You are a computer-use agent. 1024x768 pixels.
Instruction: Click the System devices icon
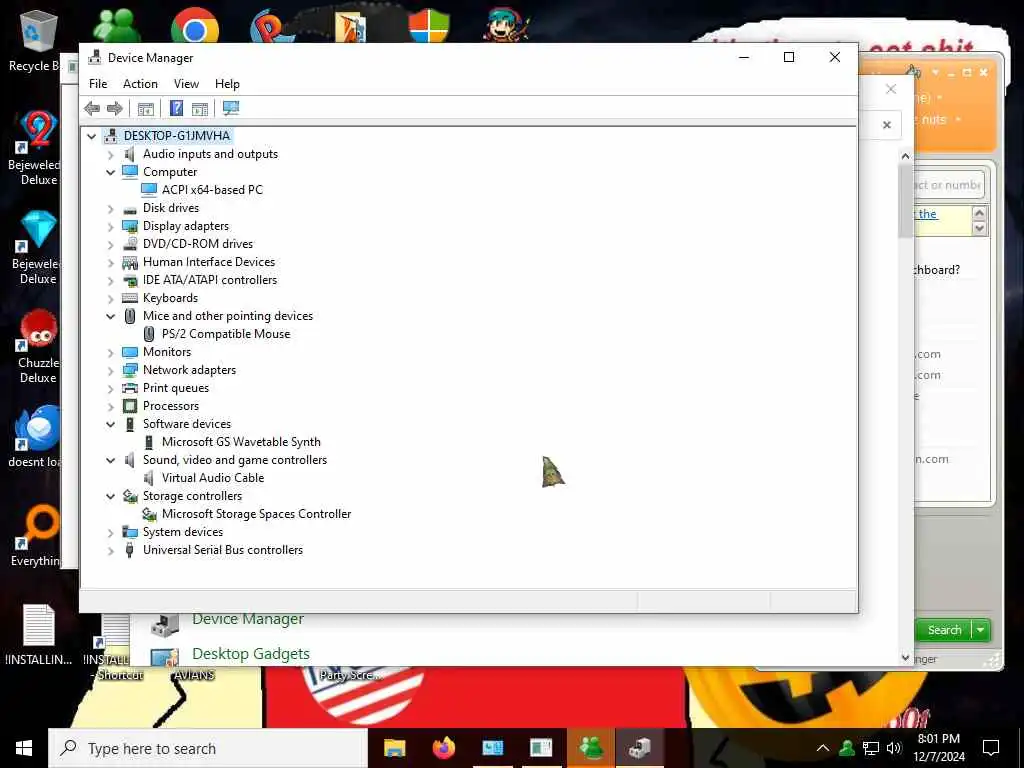130,532
